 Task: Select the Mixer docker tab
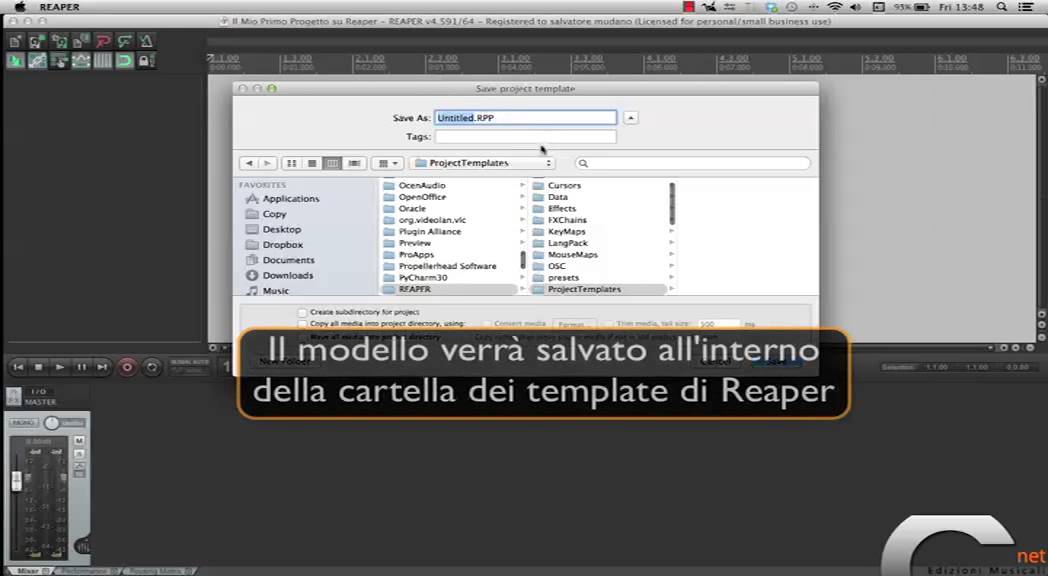[31, 571]
